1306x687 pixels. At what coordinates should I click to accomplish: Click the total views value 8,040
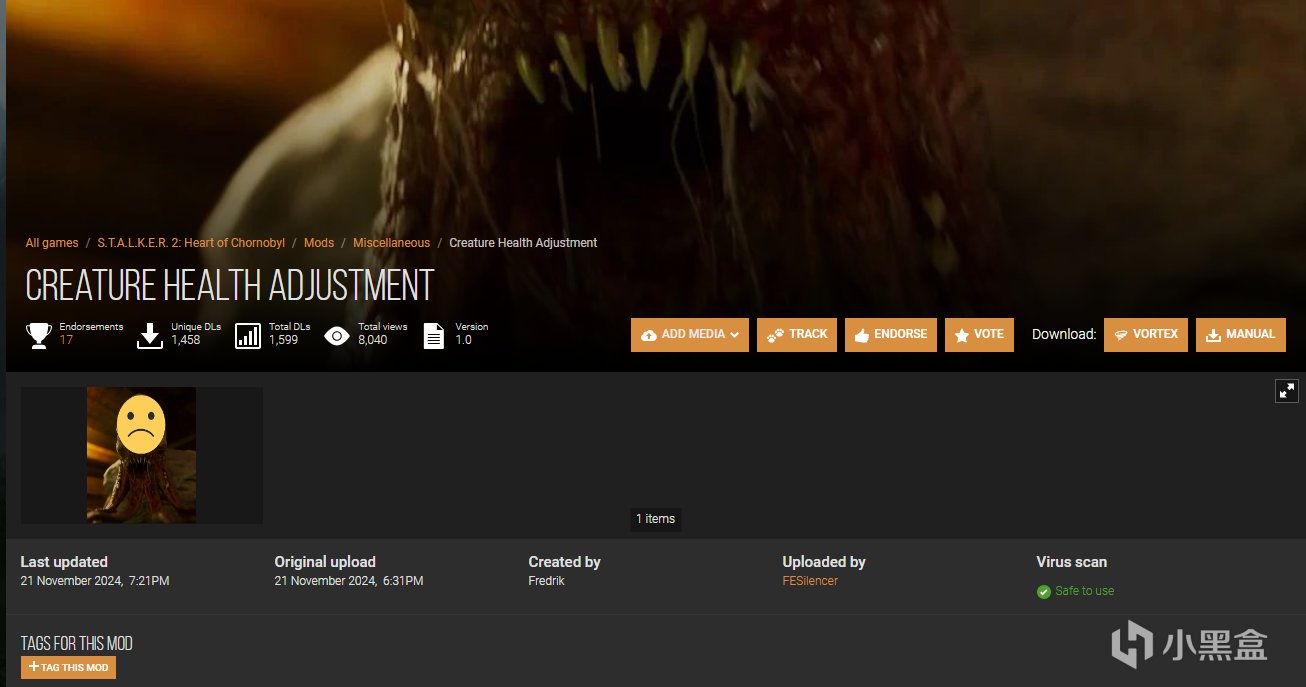tap(373, 340)
